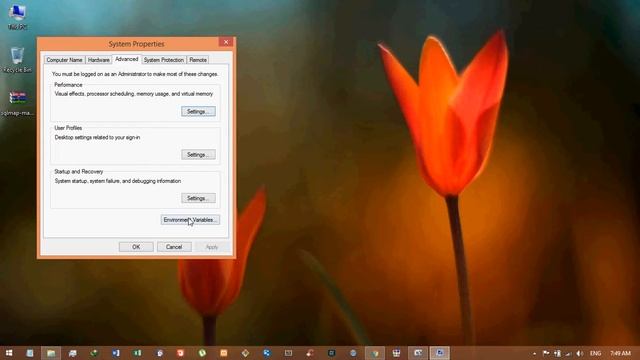The image size is (640, 360).
Task: Open Startup and Recovery Settings button
Action: pos(198,198)
